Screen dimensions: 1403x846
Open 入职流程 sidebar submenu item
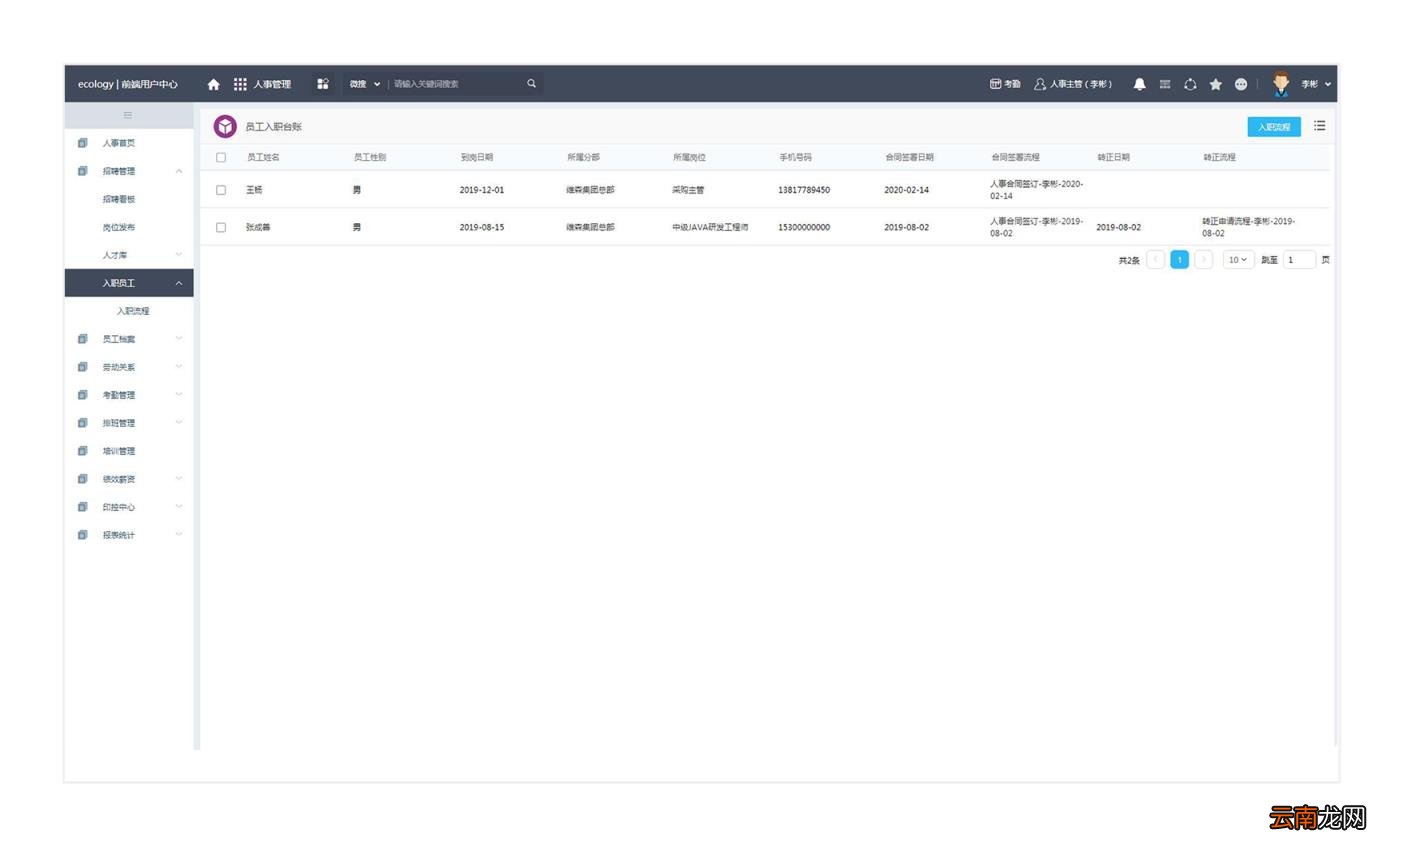(x=133, y=311)
